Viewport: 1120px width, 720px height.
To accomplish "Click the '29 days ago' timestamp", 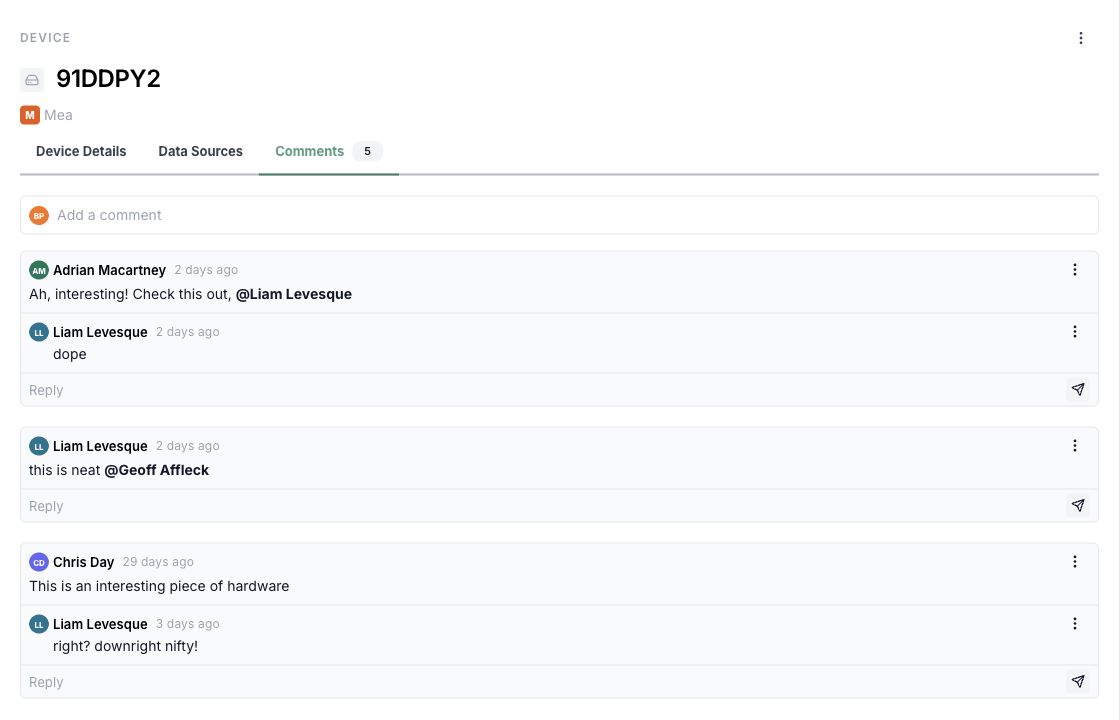I will (158, 562).
